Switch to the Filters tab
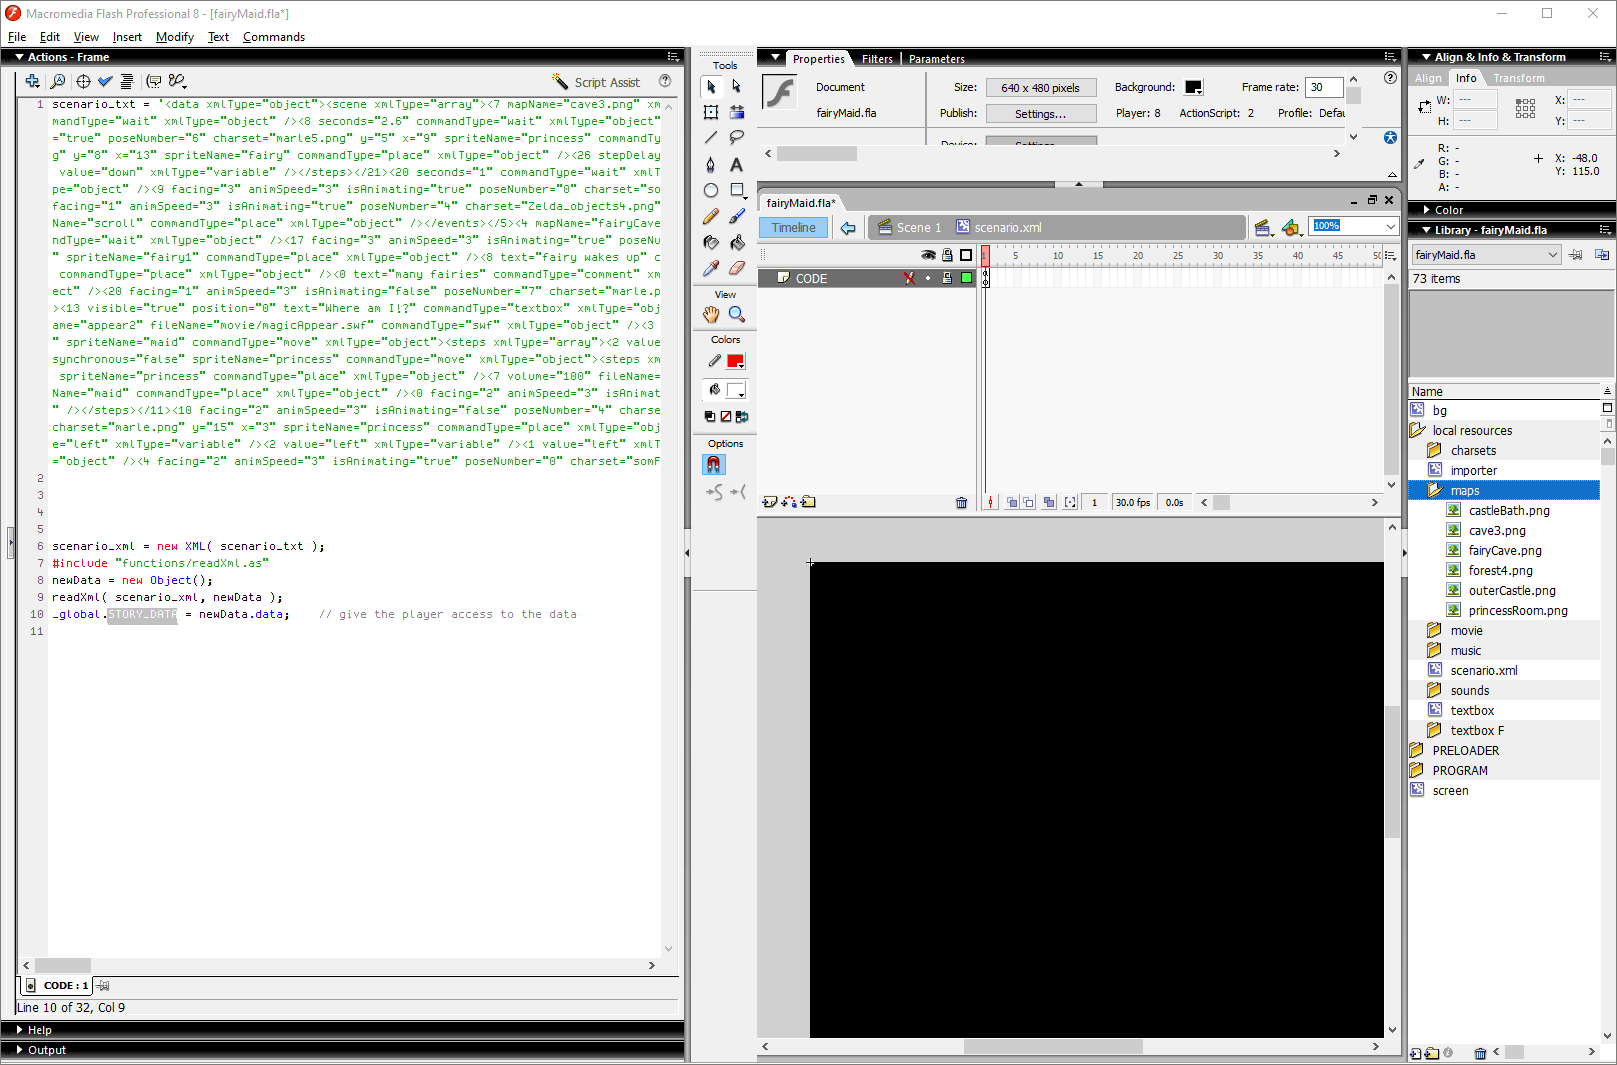This screenshot has height=1065, width=1617. coord(877,59)
